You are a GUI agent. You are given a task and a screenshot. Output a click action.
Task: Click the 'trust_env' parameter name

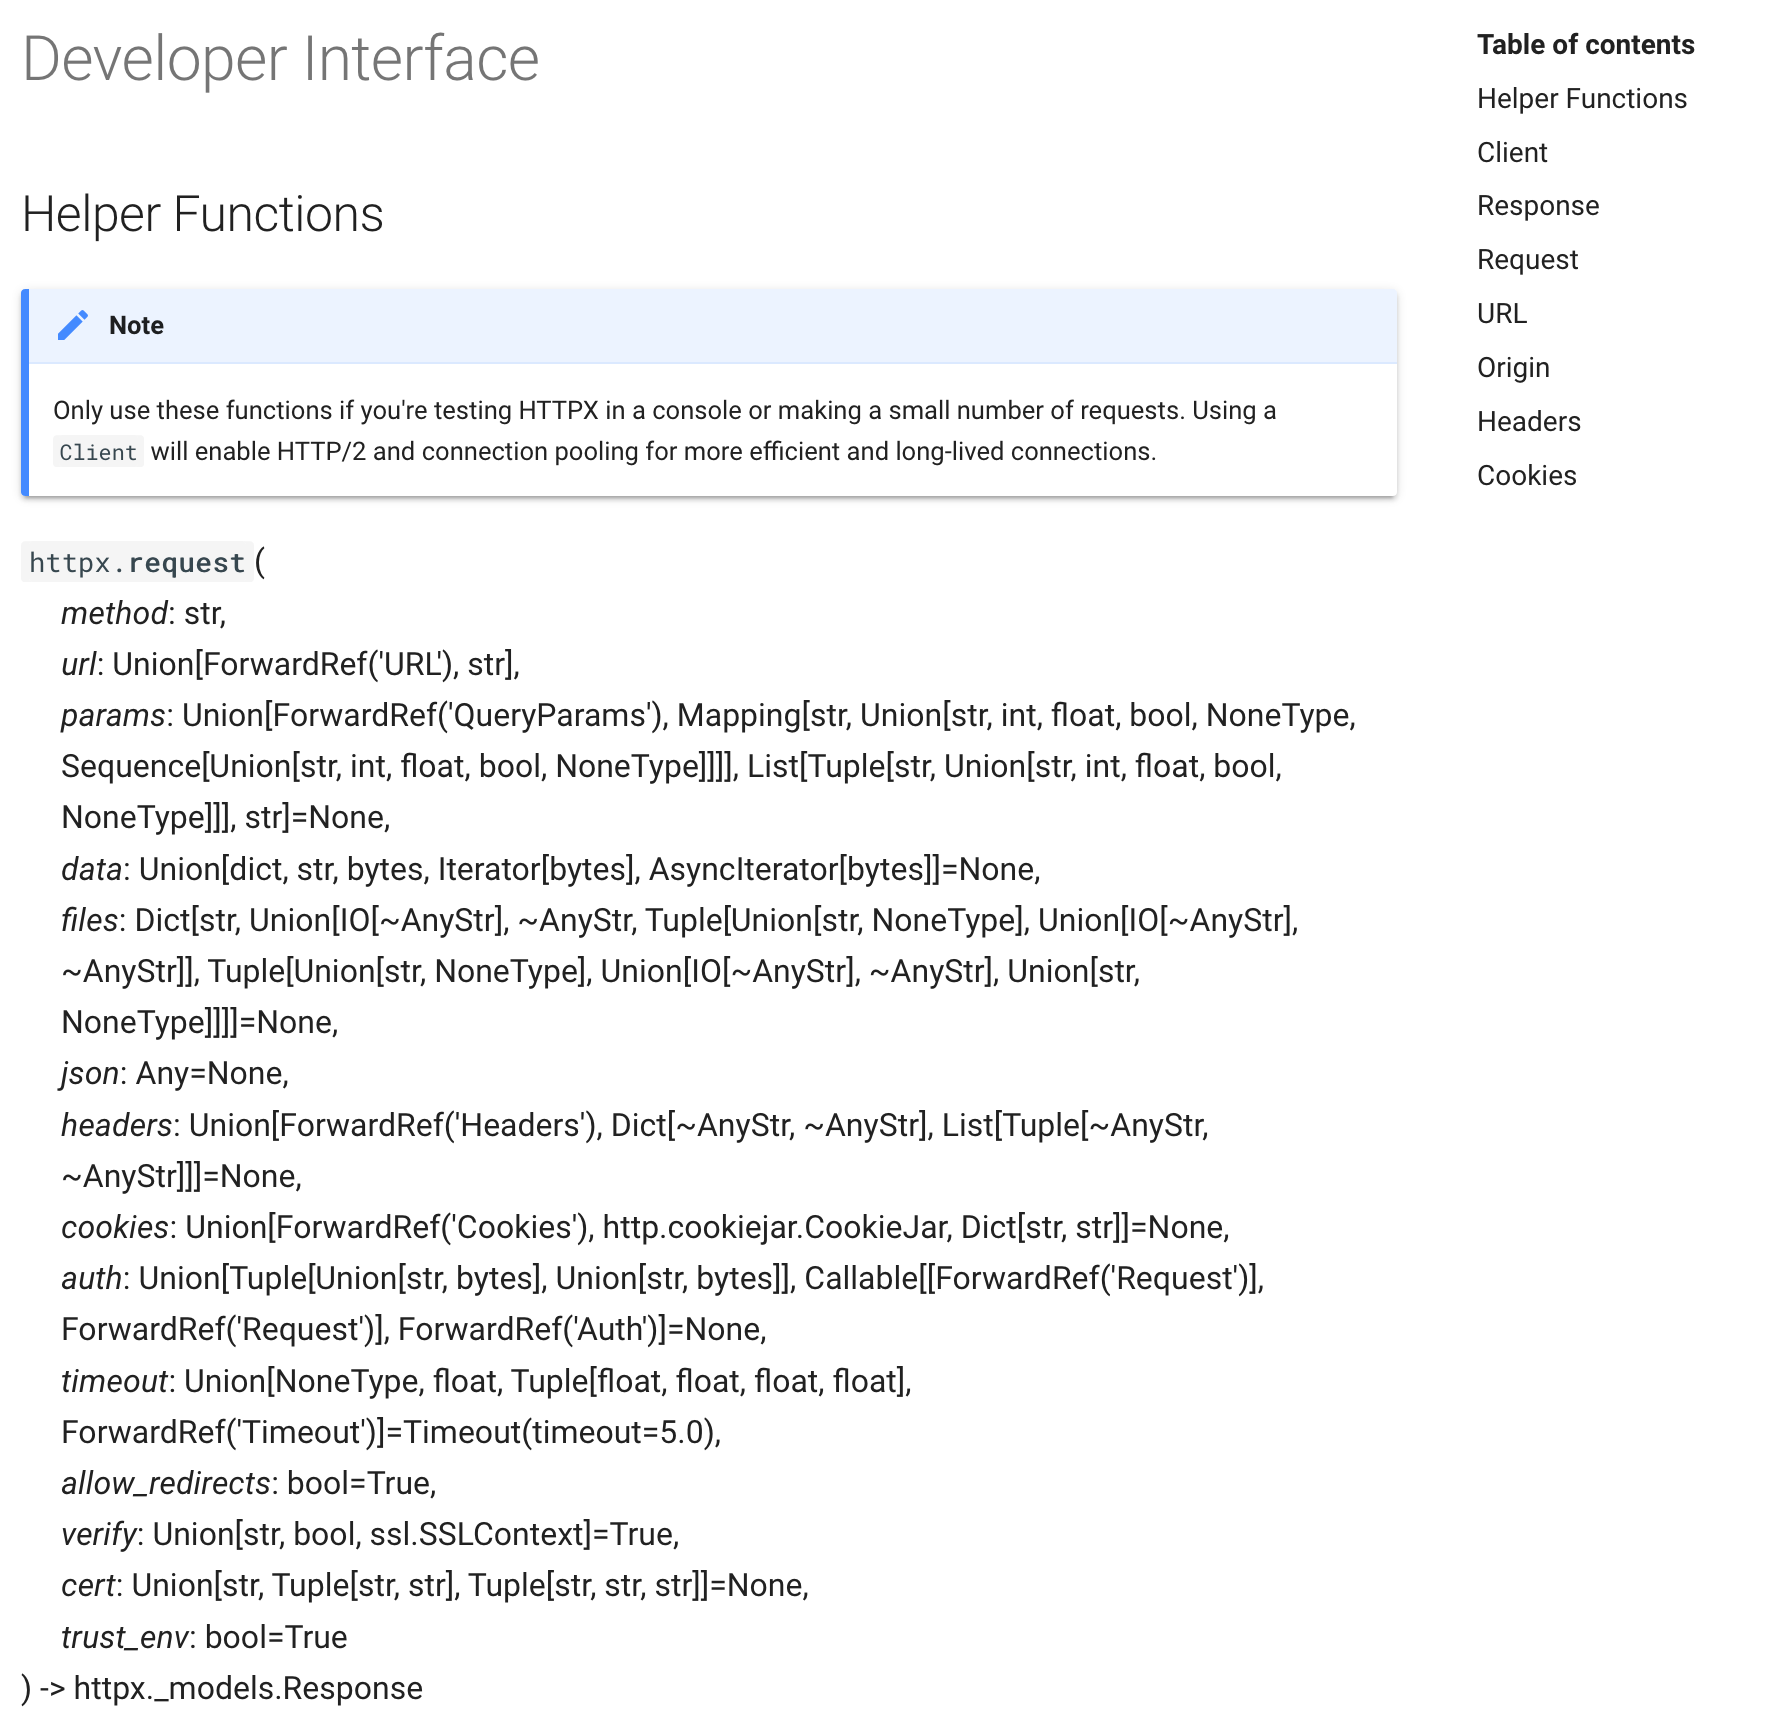pos(124,1637)
